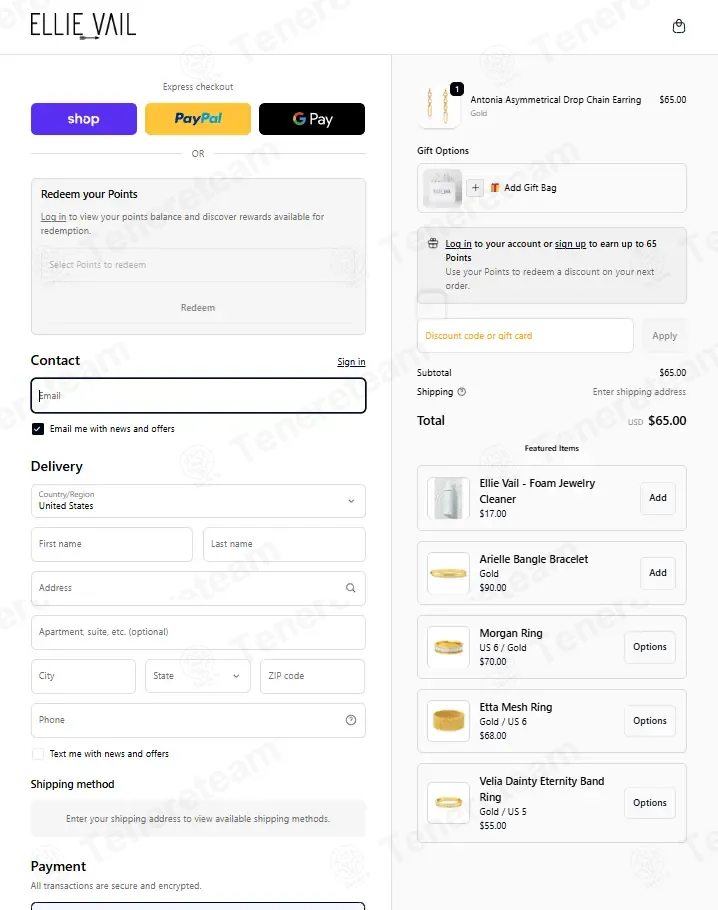Open the State dropdown
The image size is (718, 910).
(198, 676)
